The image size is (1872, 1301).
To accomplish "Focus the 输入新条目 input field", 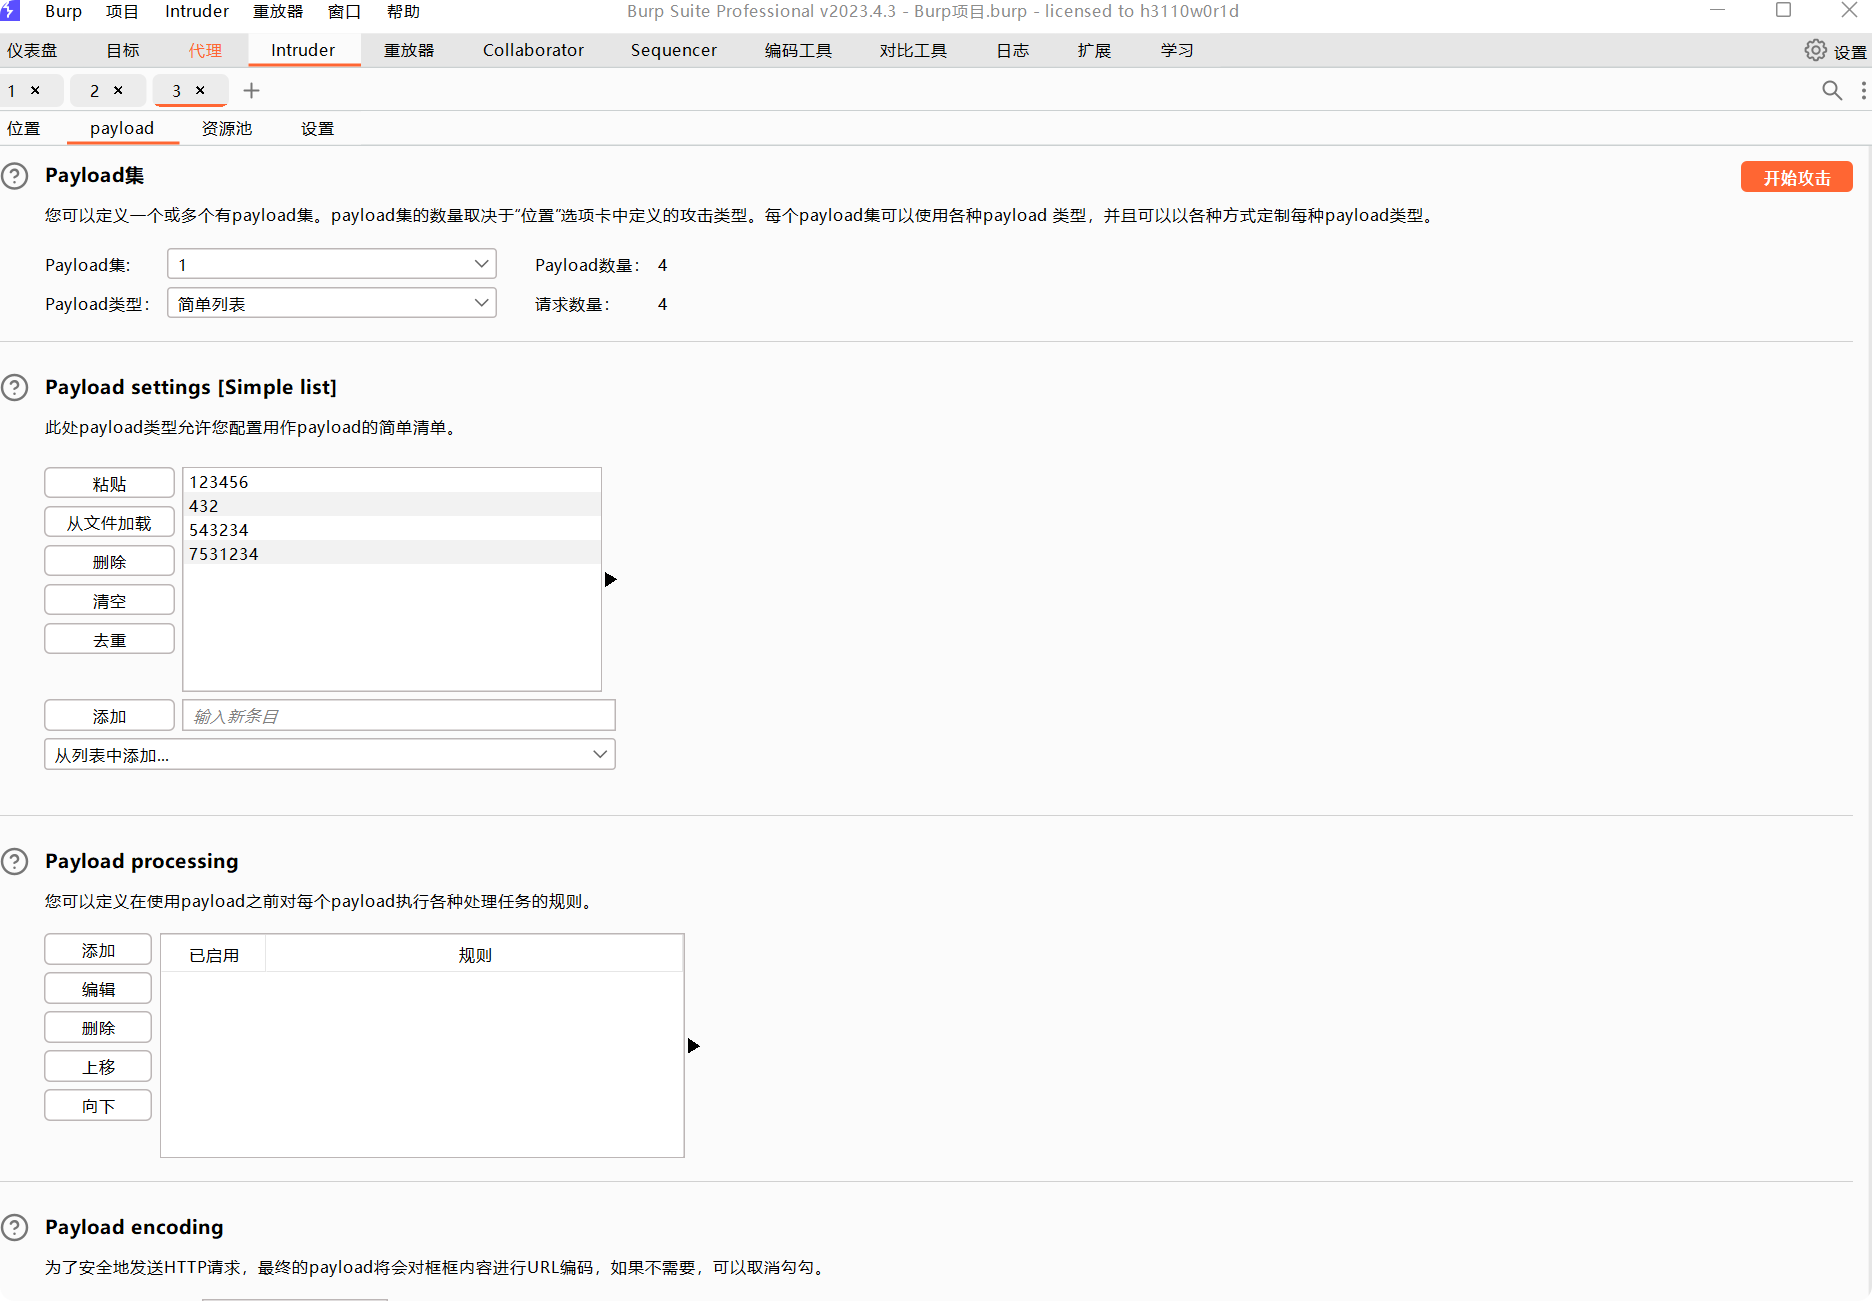I will pos(398,715).
